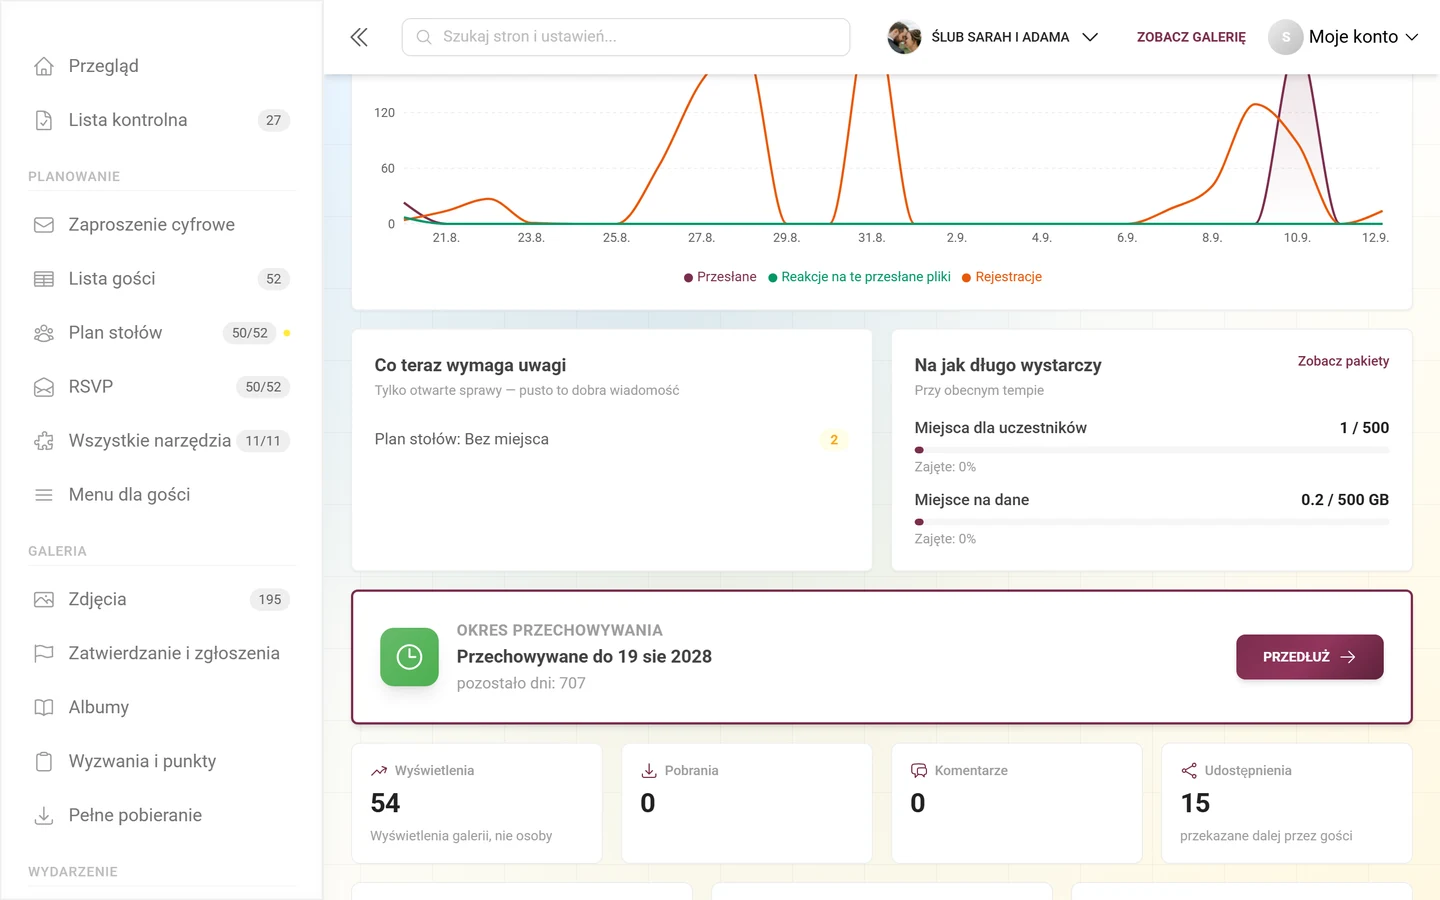
Task: Open the ZOBACZ GALERIĘ link
Action: (1191, 37)
